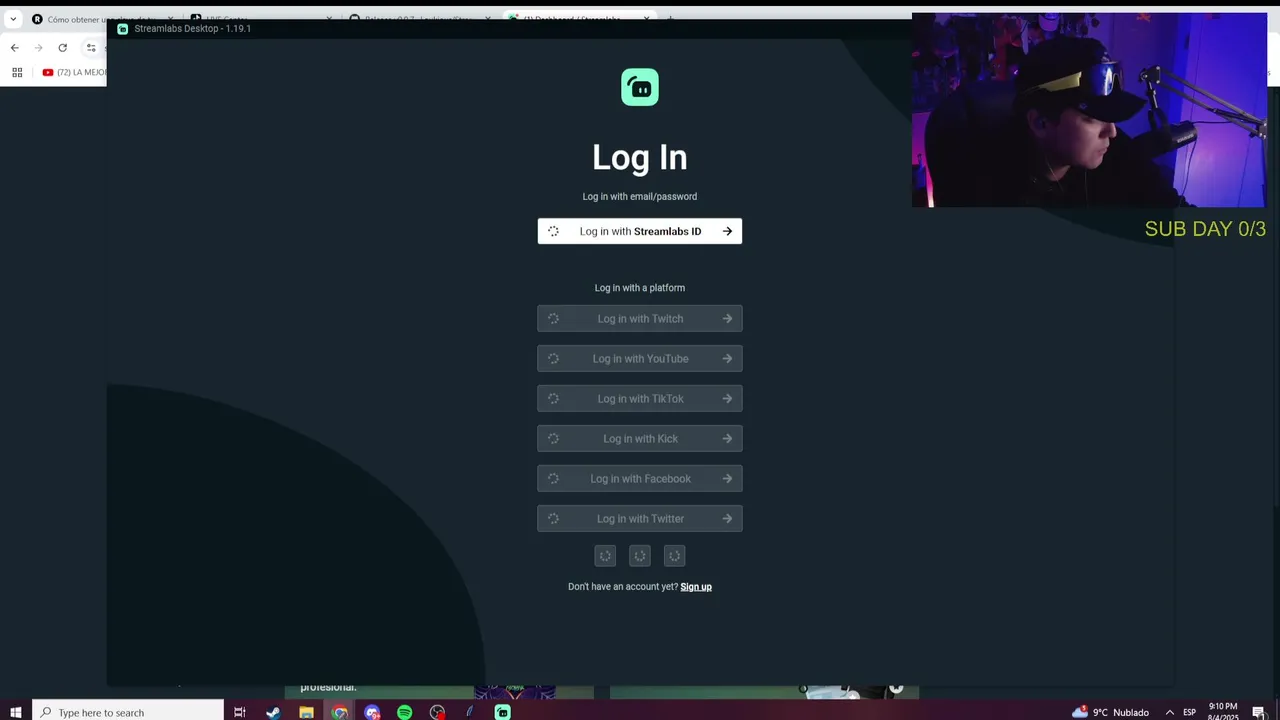Show hidden system tray icons

coord(1169,712)
